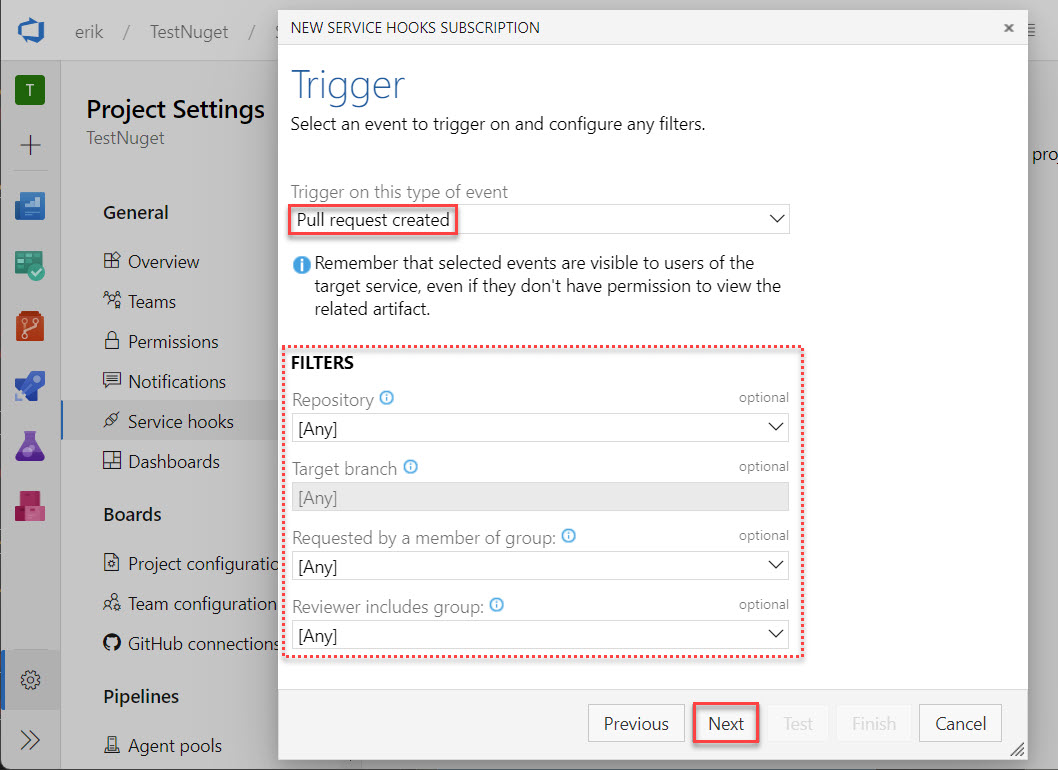Click the Previous button
The height and width of the screenshot is (770, 1058).
(636, 723)
